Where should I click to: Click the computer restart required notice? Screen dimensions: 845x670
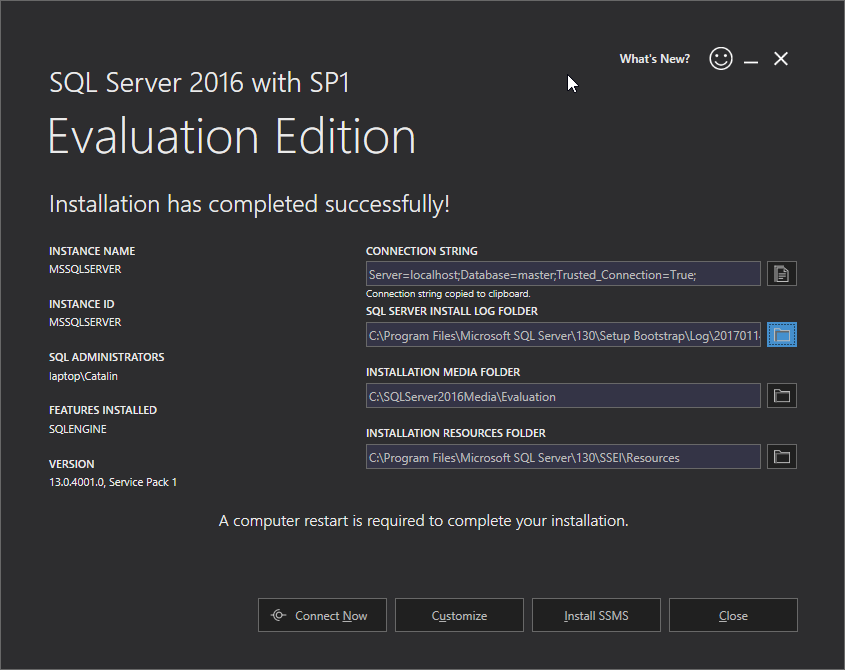click(424, 521)
